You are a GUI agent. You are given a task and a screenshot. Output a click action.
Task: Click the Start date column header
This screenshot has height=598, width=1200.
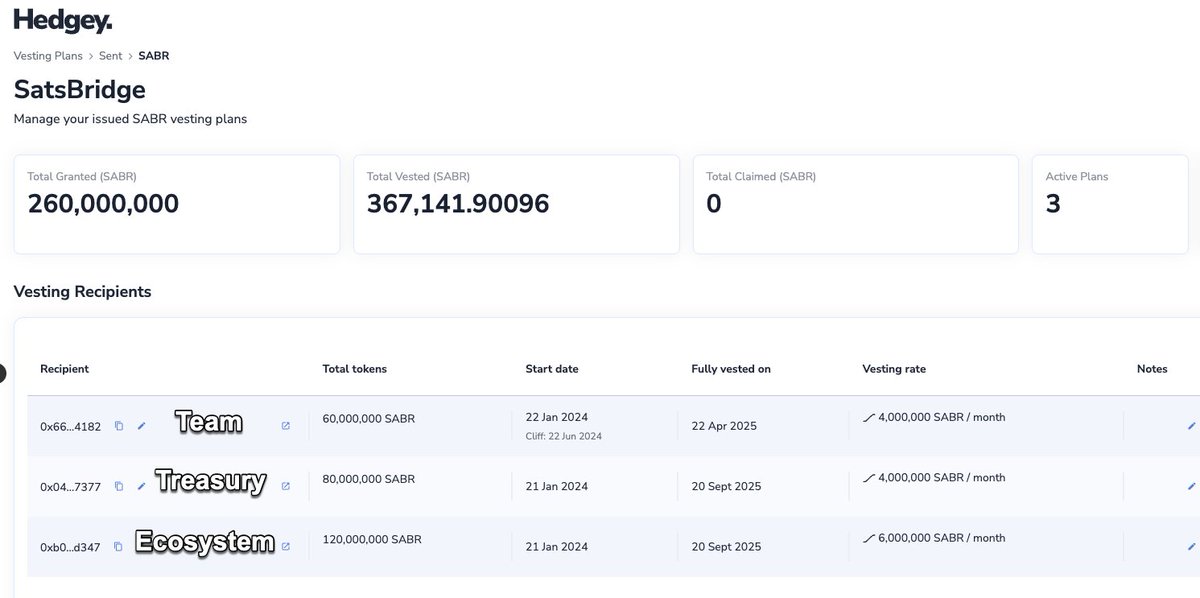tap(552, 369)
